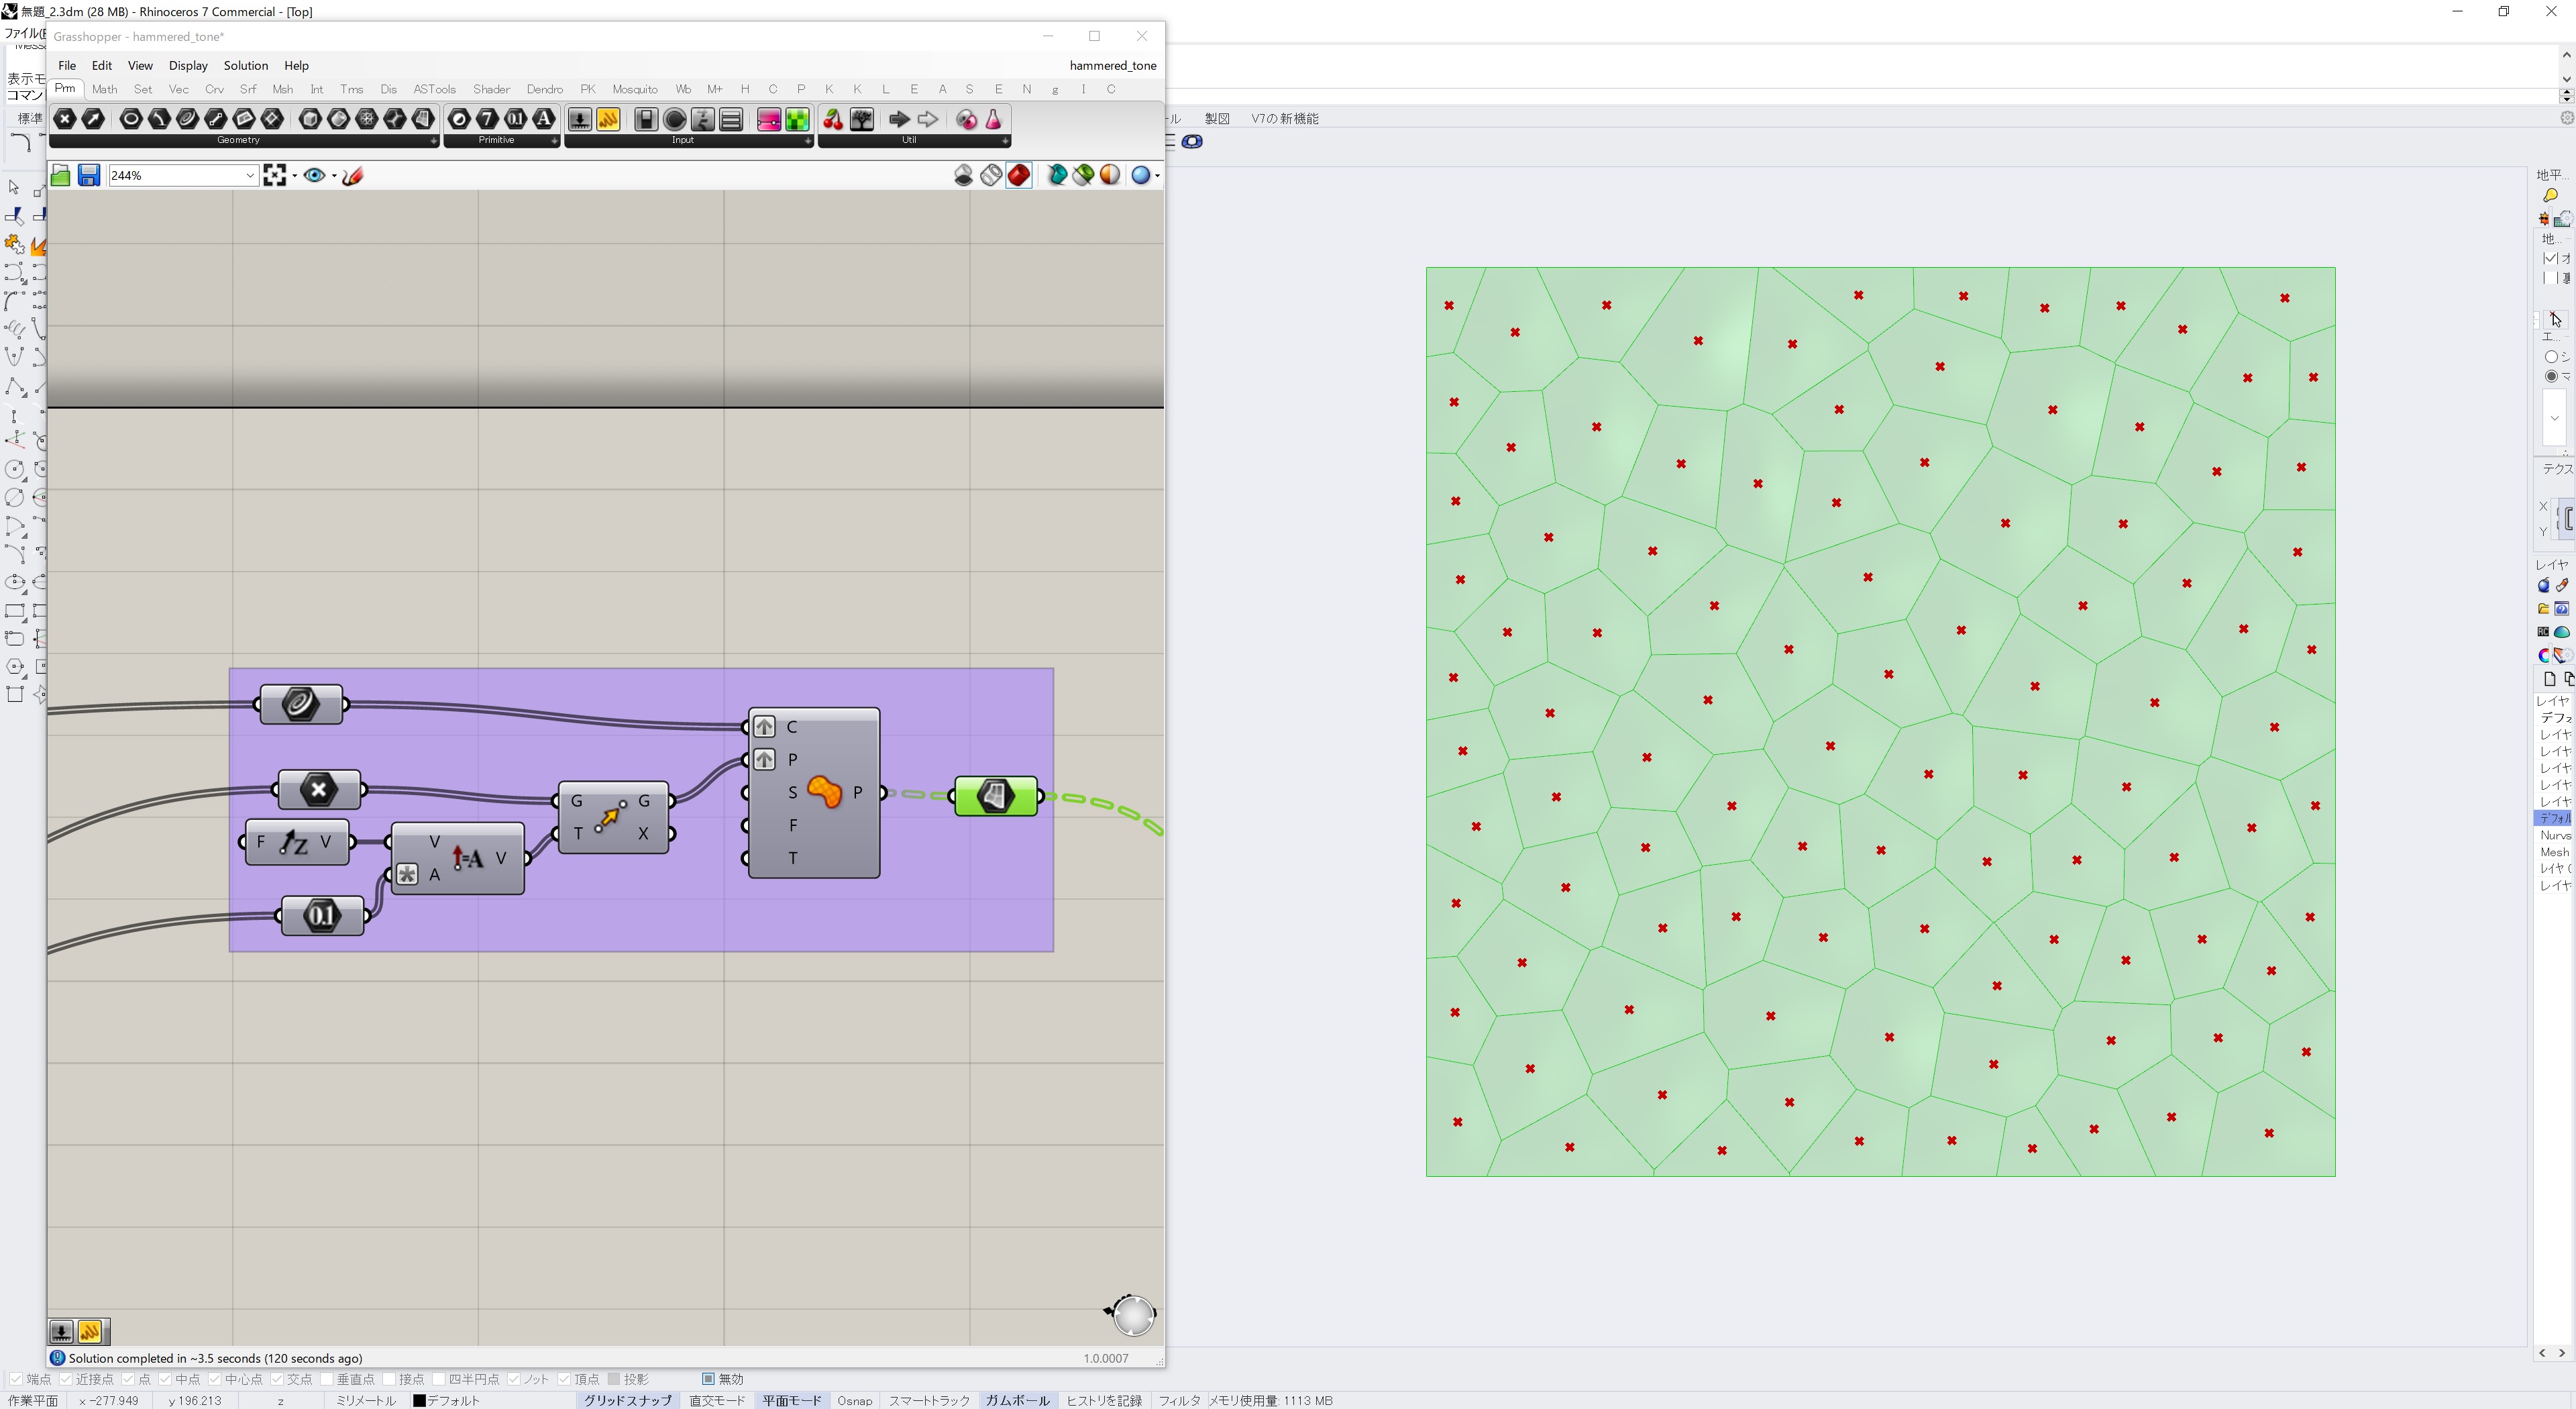
Task: Select the Number 0.1 primitive icon
Action: 516,119
